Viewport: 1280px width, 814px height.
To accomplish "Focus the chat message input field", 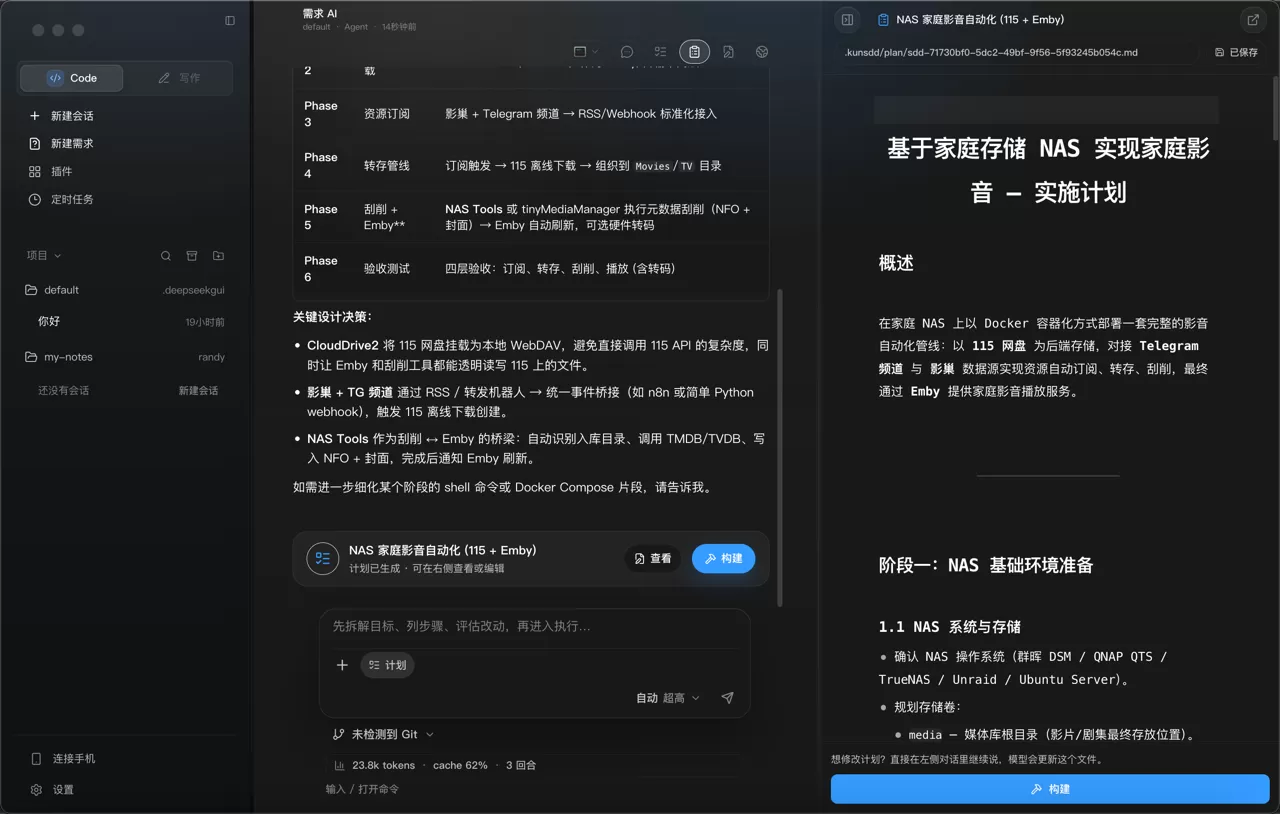I will click(535, 626).
